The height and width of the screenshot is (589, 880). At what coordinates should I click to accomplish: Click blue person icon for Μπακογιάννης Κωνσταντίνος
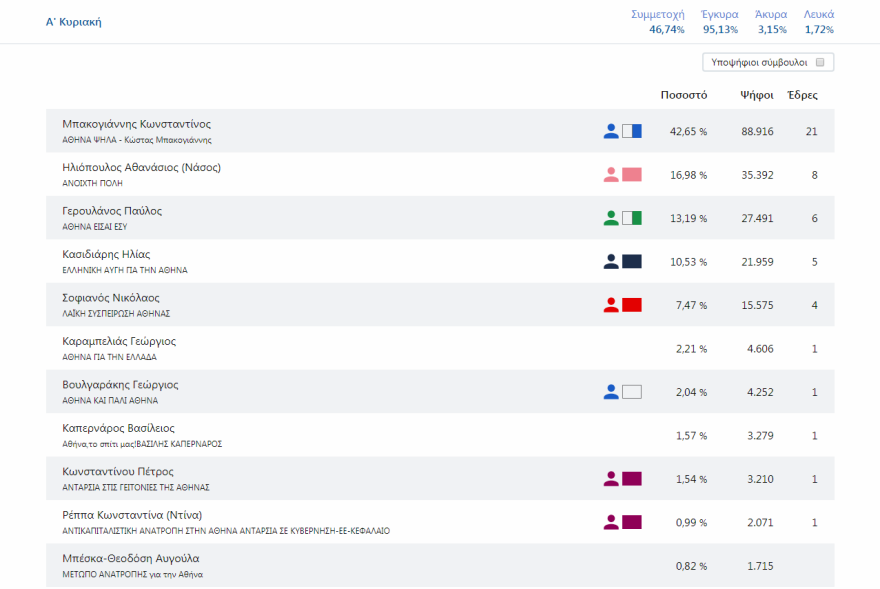[611, 131]
